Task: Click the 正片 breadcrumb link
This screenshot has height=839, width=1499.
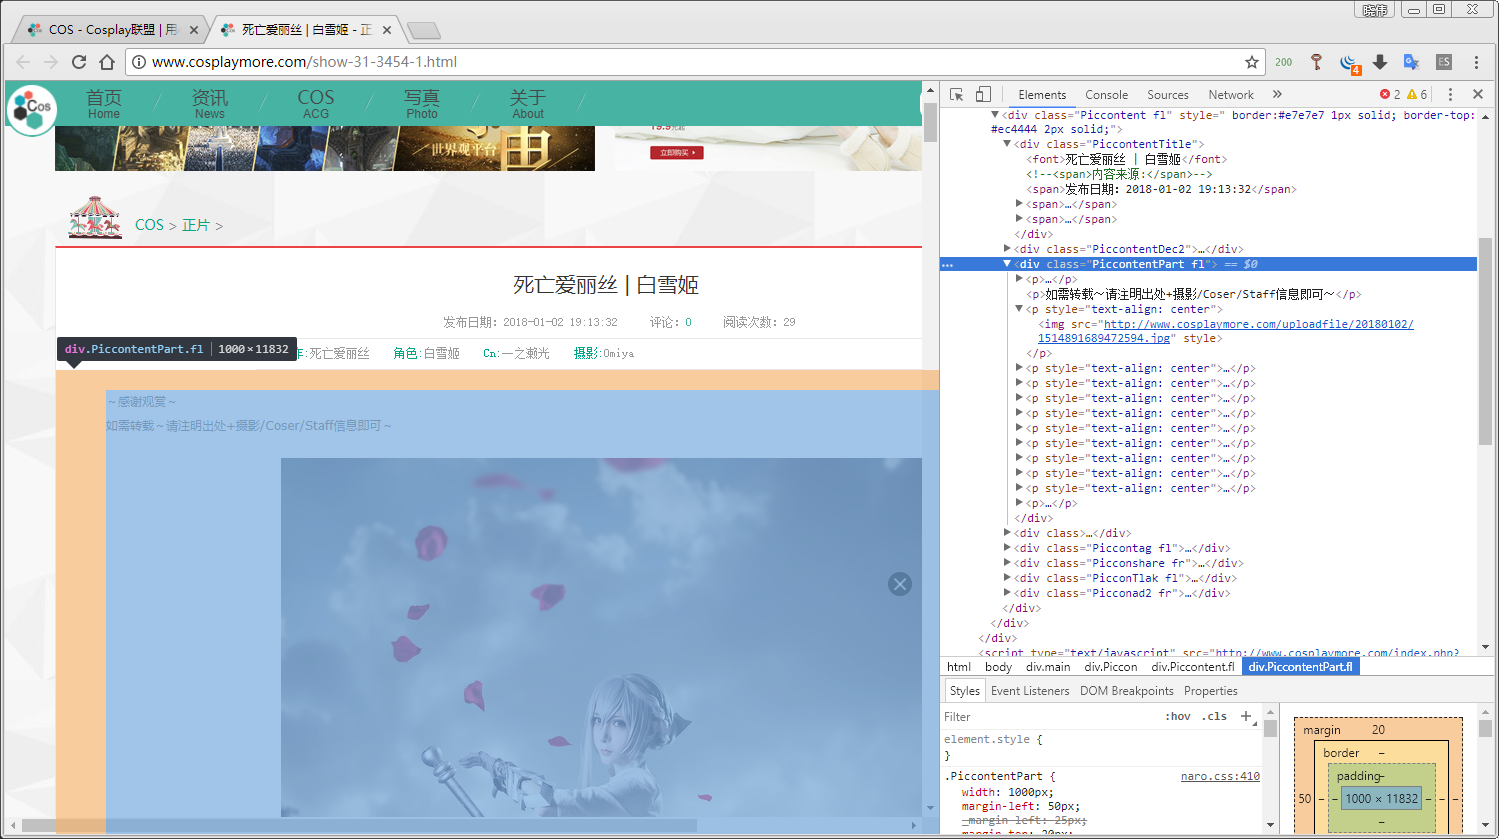Action: (196, 225)
